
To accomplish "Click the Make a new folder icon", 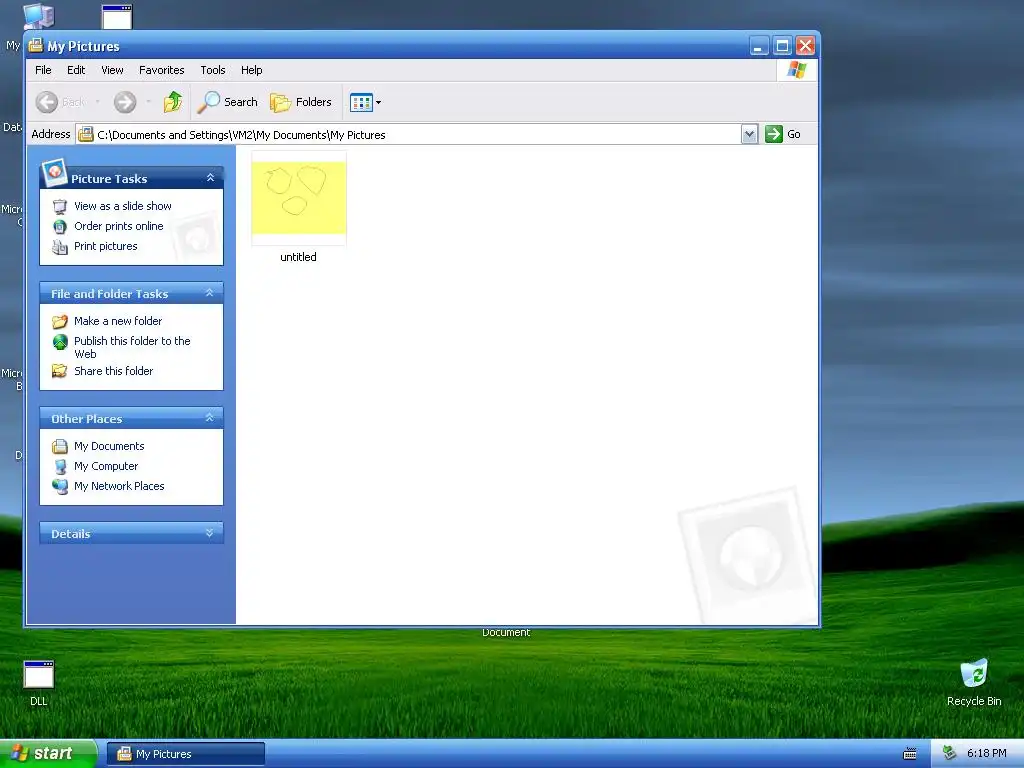I will 60,321.
